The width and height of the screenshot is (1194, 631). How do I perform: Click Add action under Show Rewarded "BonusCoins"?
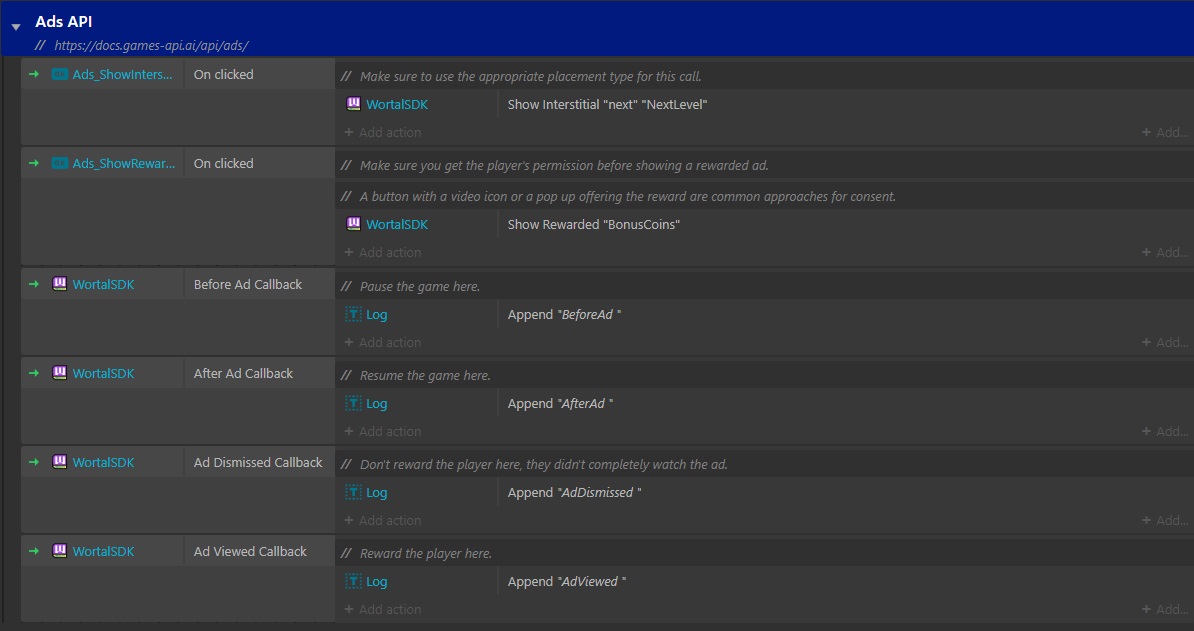point(382,252)
